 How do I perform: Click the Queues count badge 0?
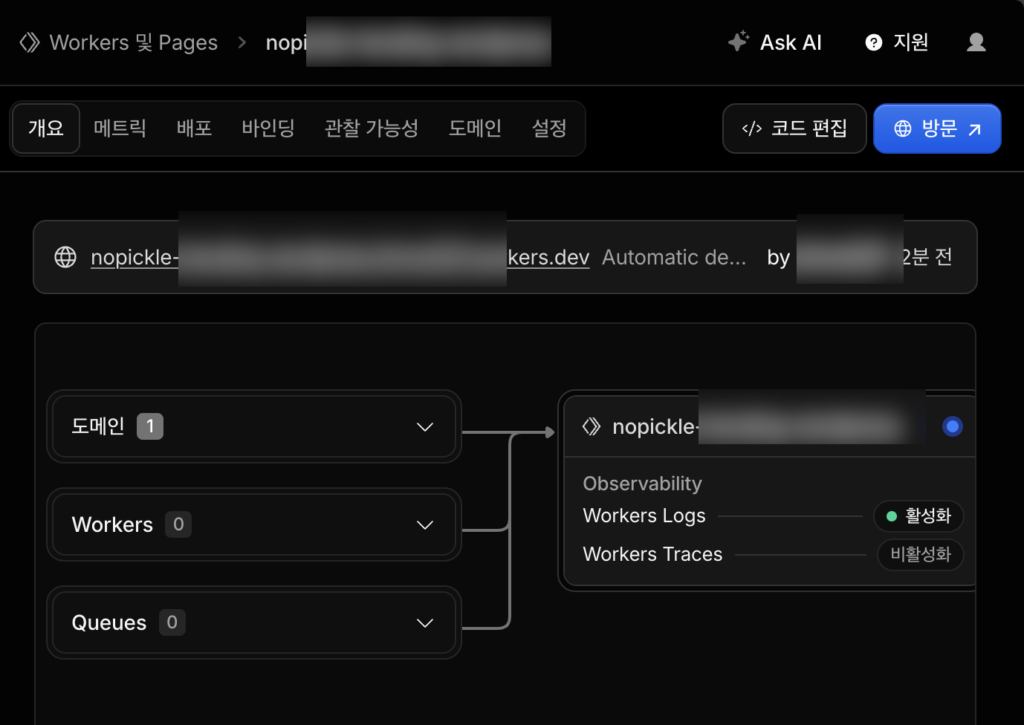click(172, 622)
